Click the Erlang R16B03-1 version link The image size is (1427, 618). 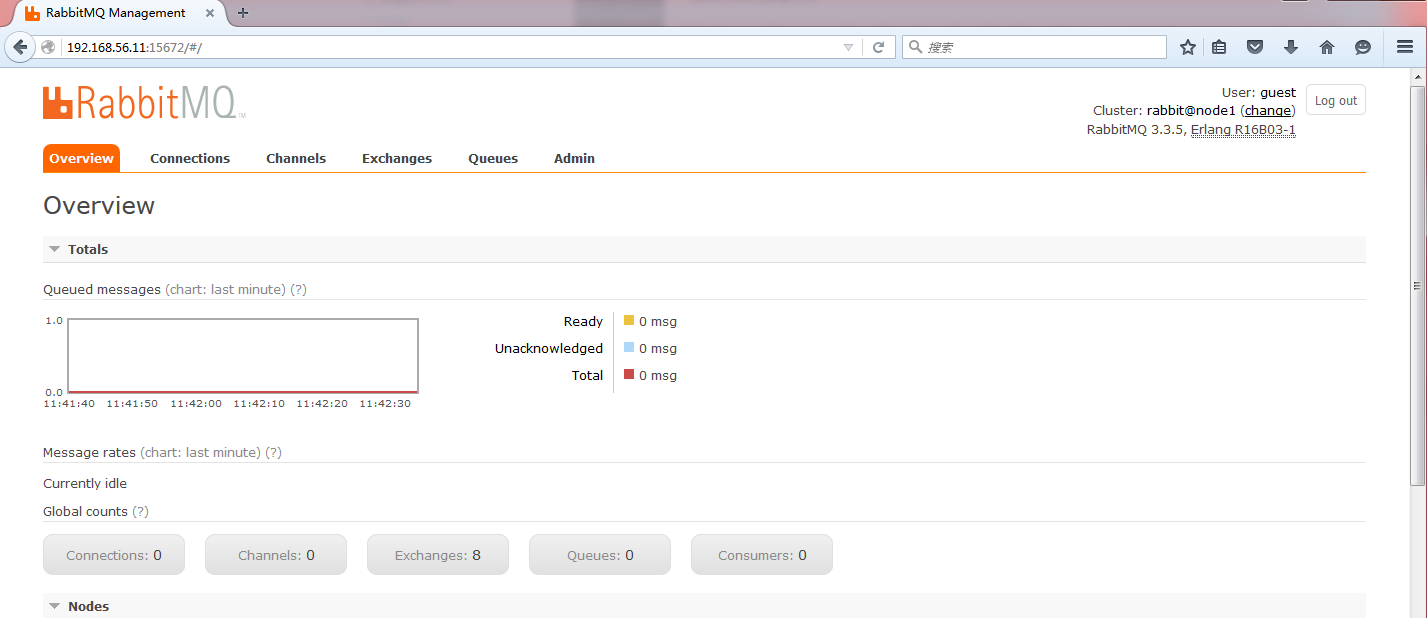[1243, 129]
